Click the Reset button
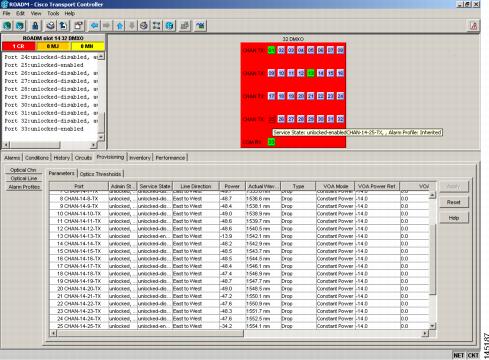Screen dimensions: 489x360 (x=454, y=202)
